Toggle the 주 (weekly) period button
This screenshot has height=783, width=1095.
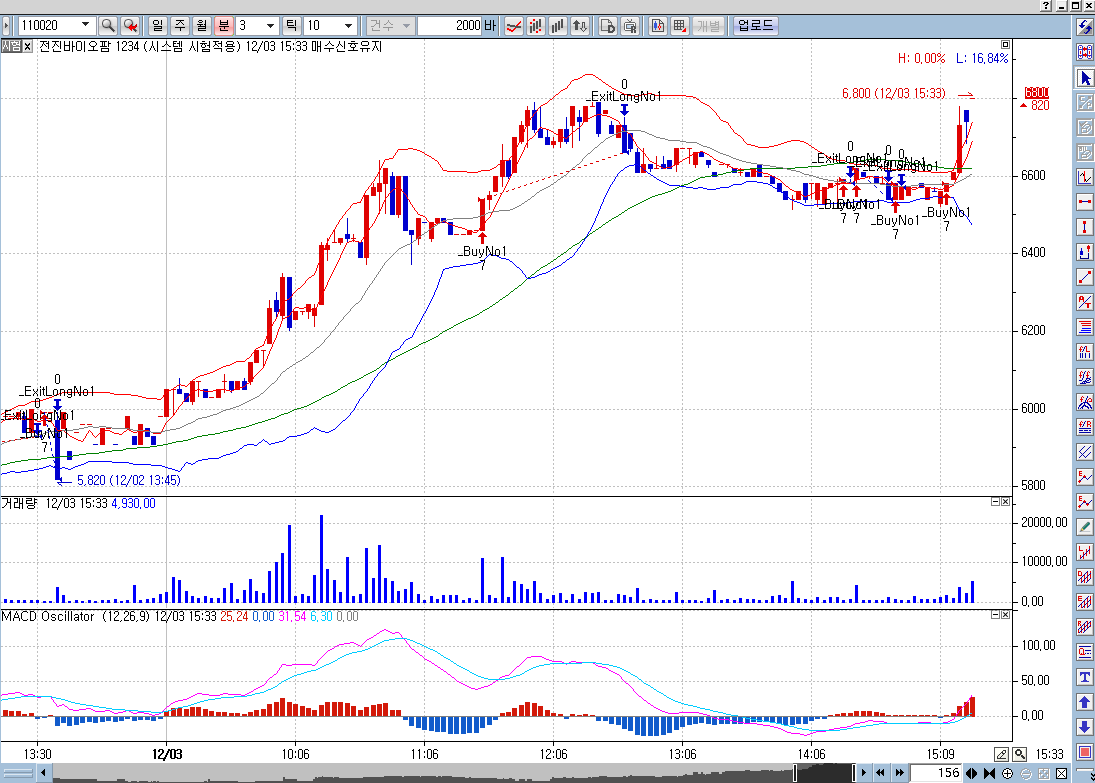pyautogui.click(x=179, y=25)
